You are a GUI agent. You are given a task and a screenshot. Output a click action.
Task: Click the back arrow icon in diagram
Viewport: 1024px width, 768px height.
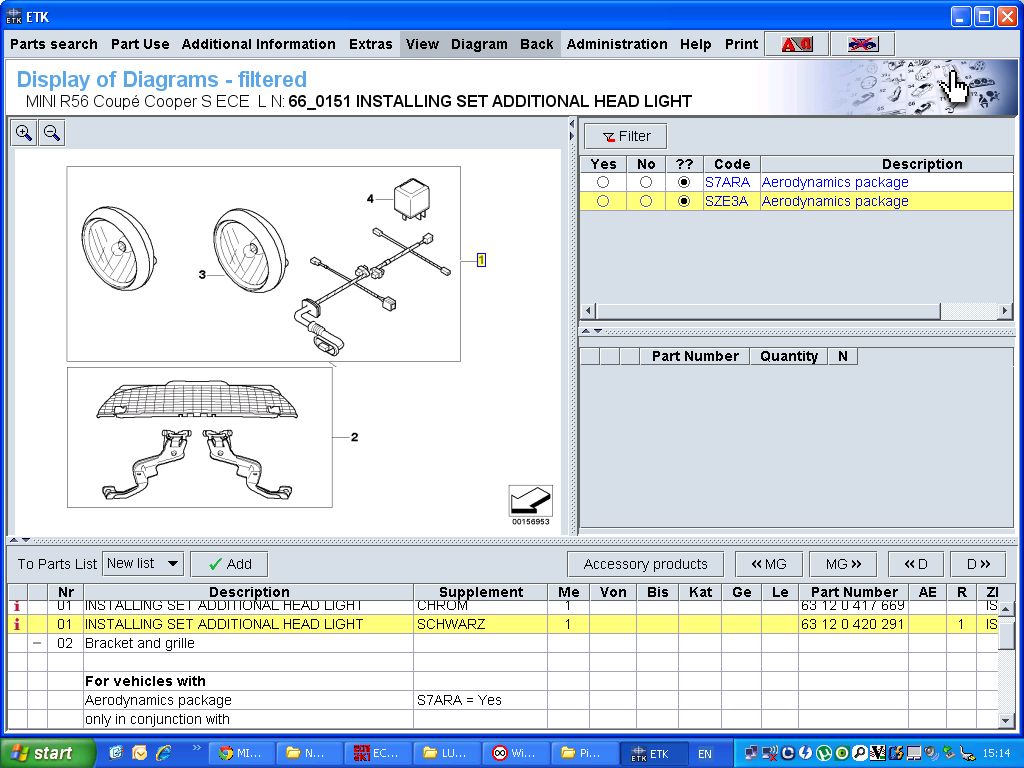pos(530,501)
